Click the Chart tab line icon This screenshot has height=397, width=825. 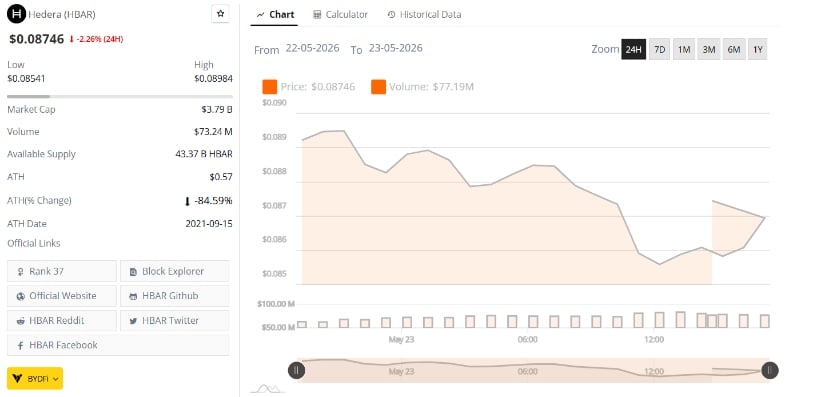click(260, 15)
